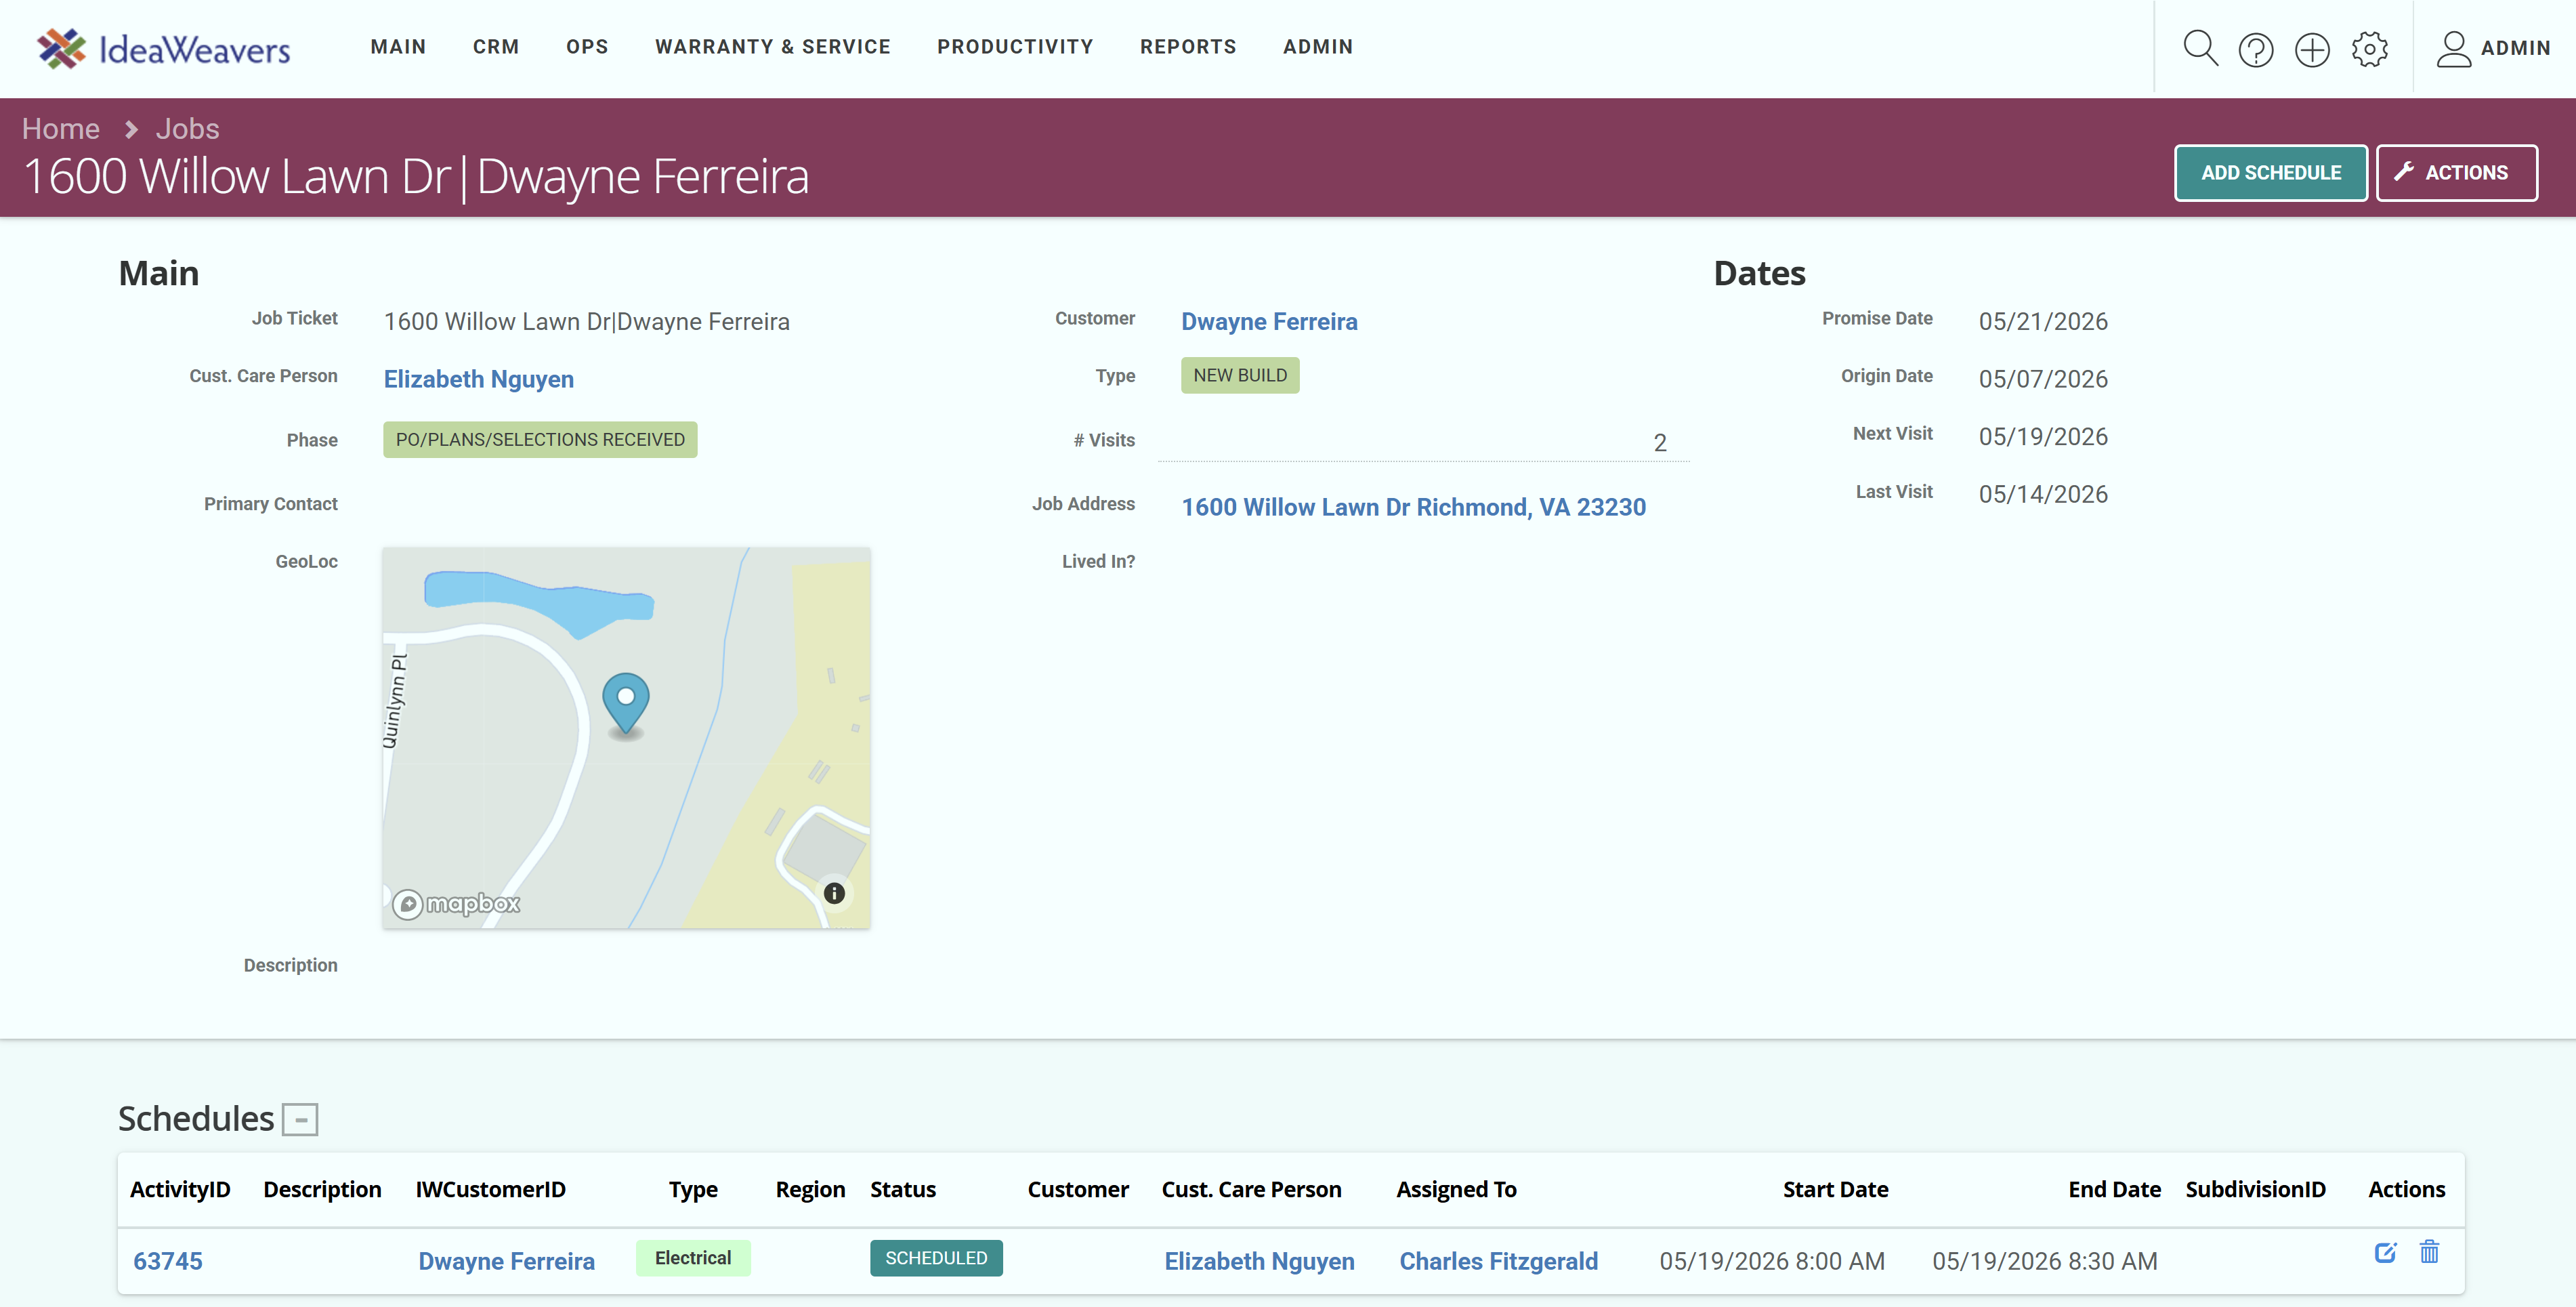Screen dimensions: 2576x1307
Task: Click Last Visit value 05/14/2026
Action: pos(2043,495)
